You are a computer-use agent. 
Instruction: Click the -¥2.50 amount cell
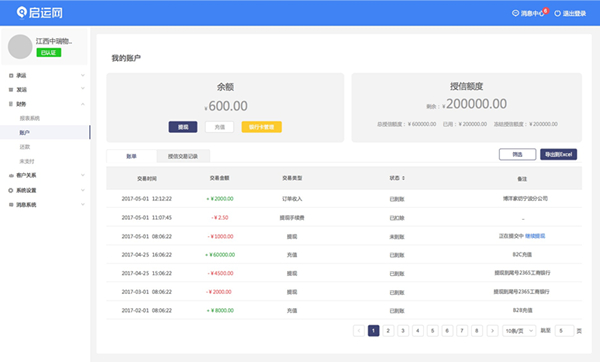(220, 217)
